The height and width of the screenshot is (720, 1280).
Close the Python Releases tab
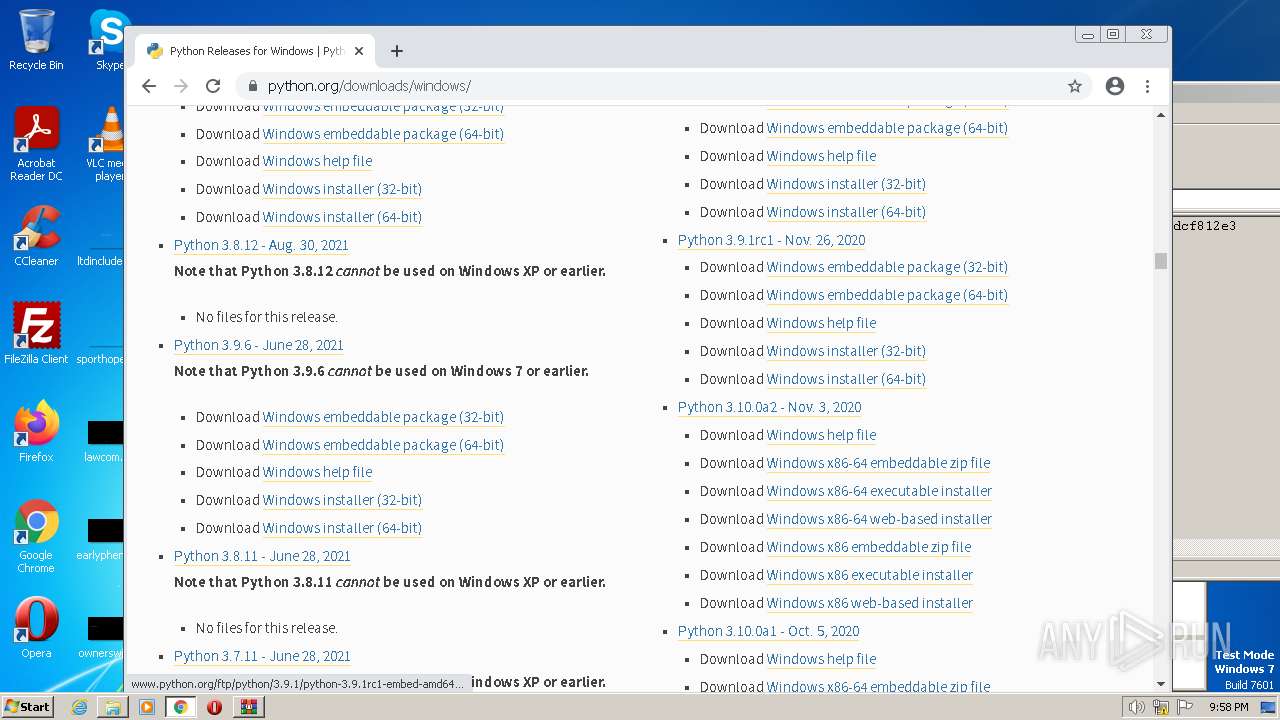point(359,51)
